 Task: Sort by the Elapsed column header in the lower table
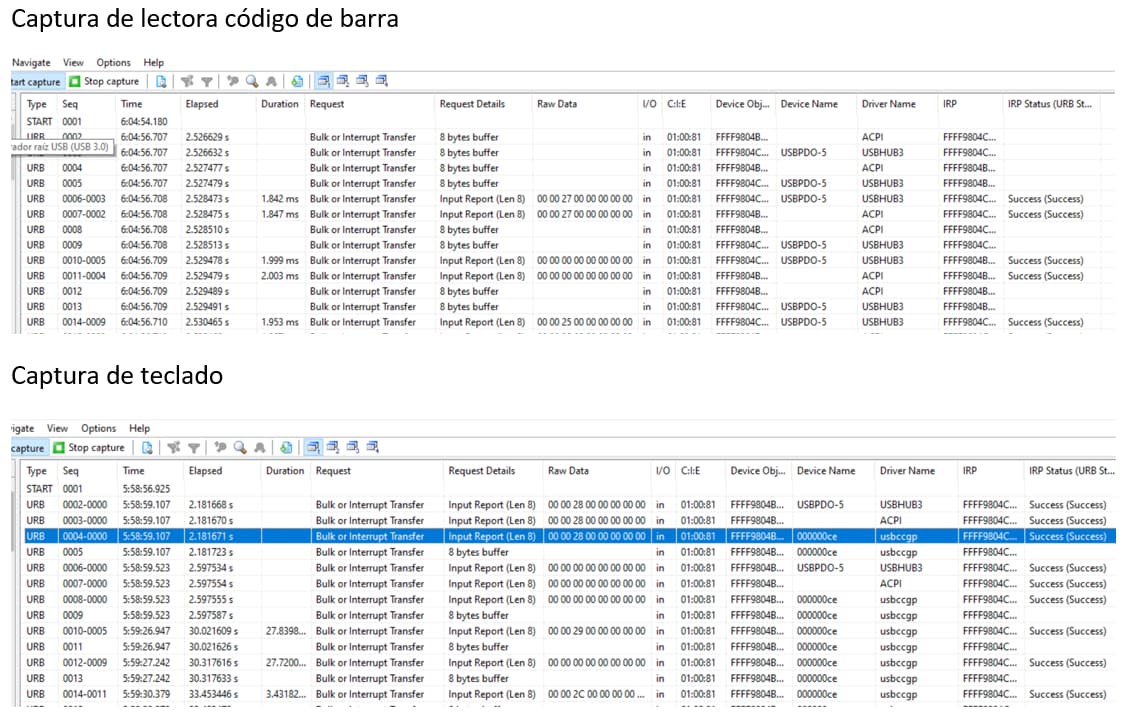click(x=205, y=471)
